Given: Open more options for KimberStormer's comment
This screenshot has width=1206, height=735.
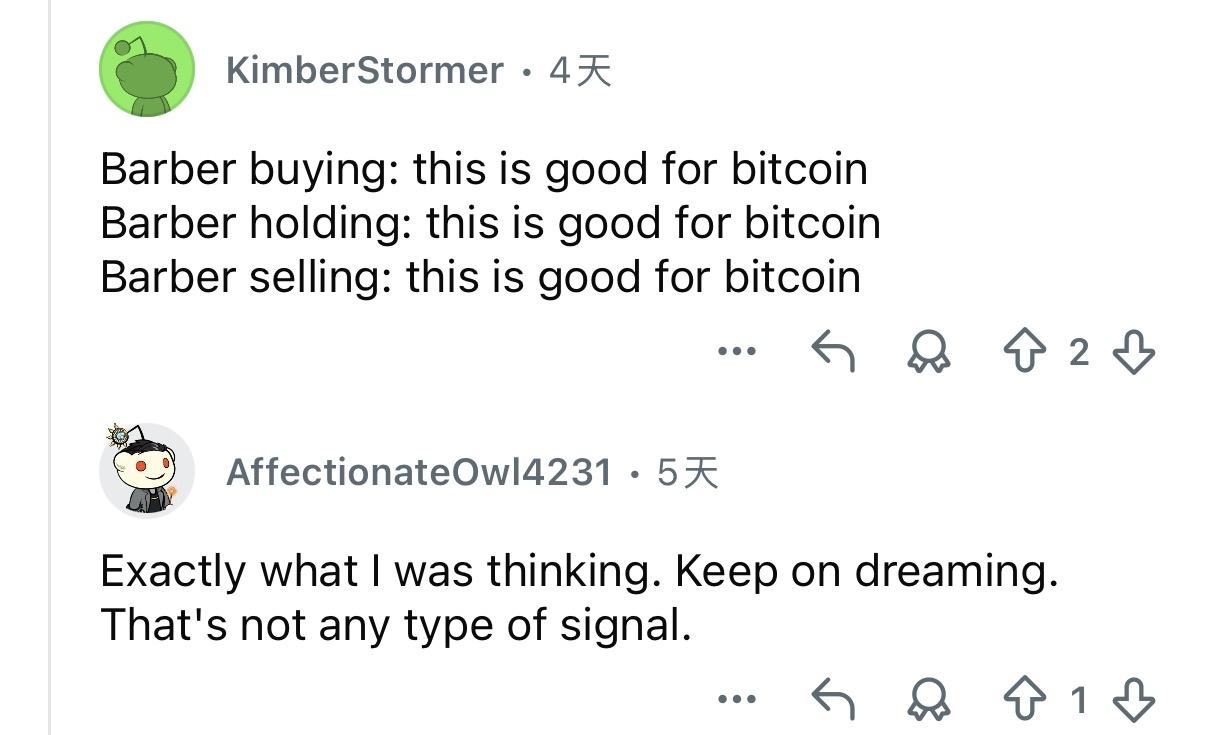Looking at the screenshot, I should pyautogui.click(x=737, y=352).
